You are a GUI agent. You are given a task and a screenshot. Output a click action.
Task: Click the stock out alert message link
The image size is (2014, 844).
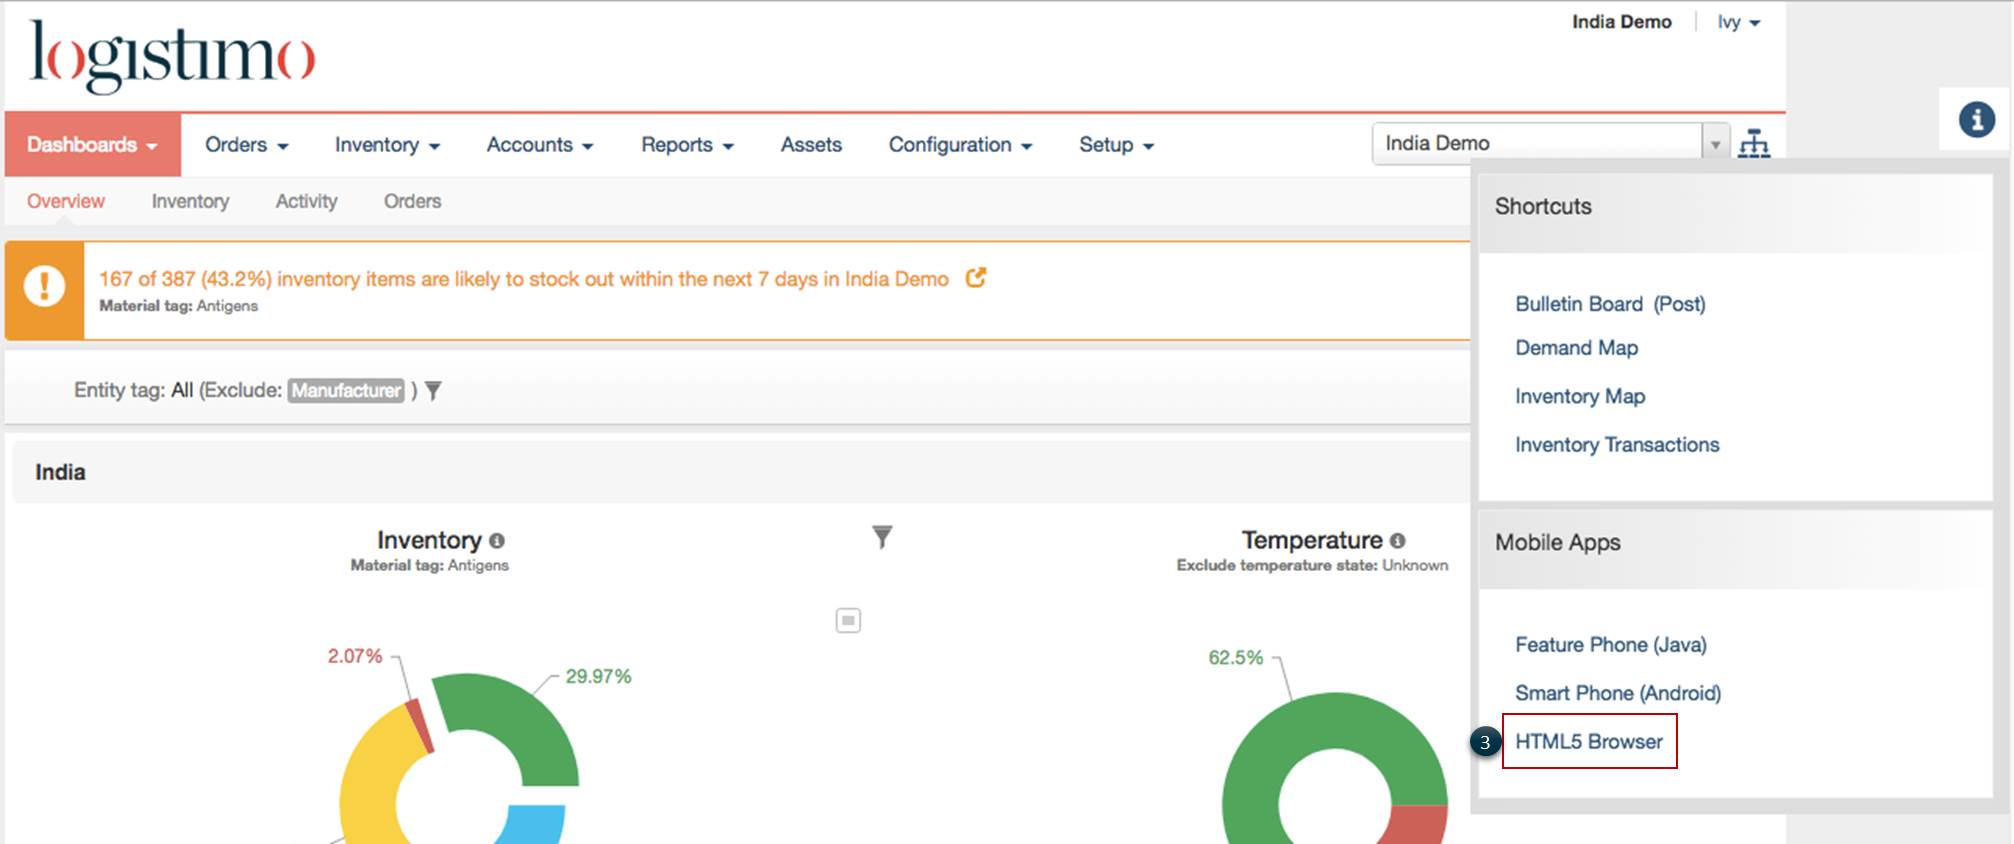click(524, 279)
